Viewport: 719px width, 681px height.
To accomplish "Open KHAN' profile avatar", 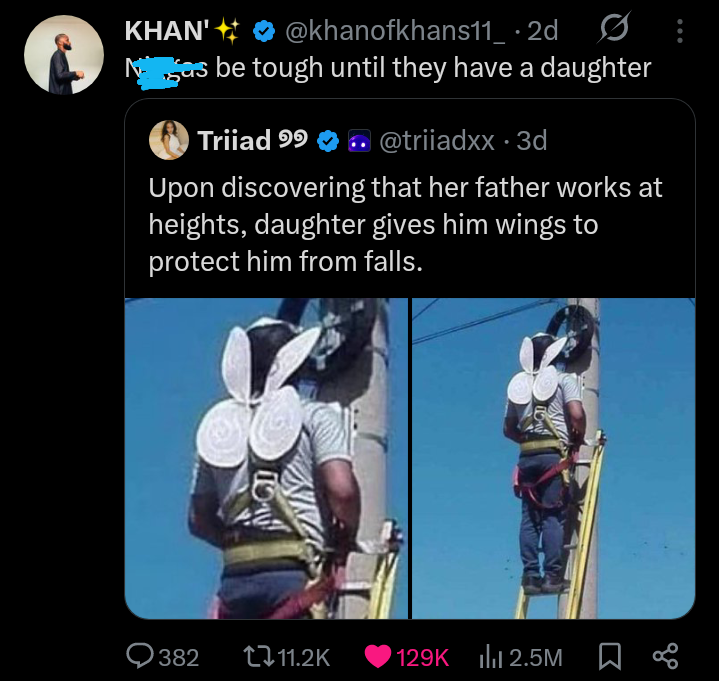I will coord(64,55).
